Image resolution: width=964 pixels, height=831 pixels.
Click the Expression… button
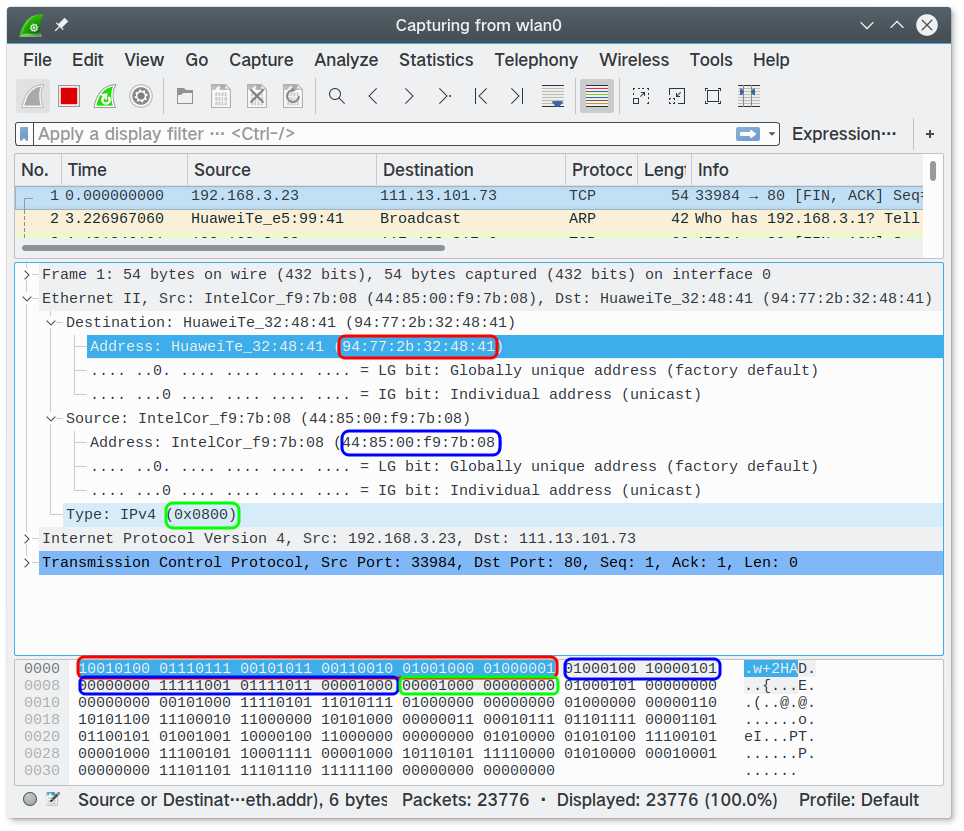coord(843,134)
